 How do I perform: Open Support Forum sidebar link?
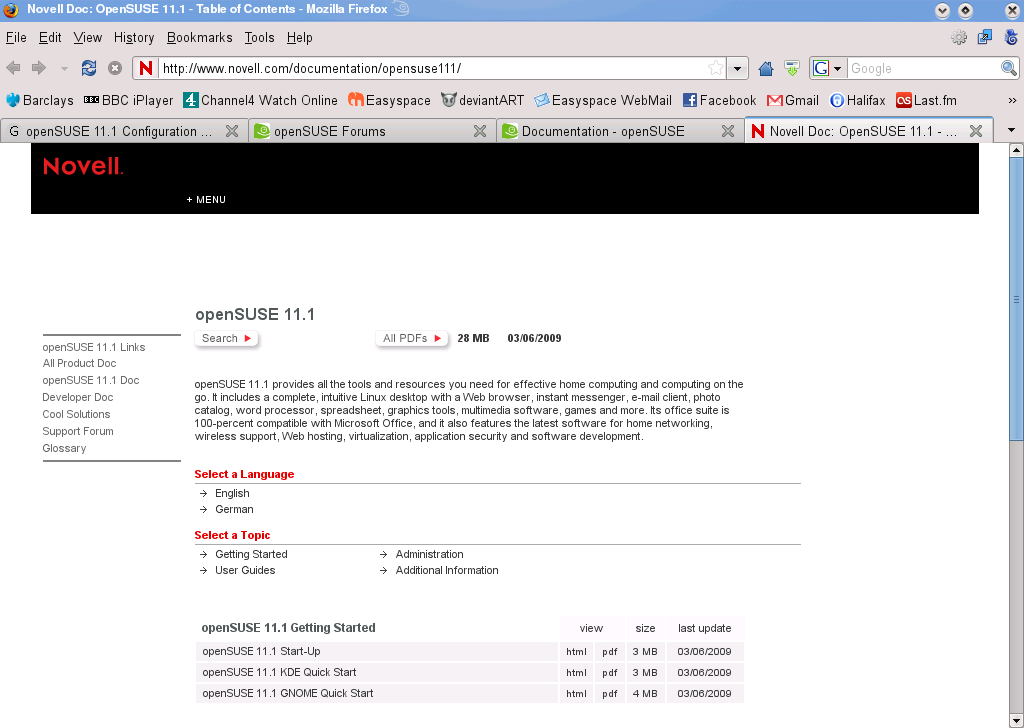coord(78,432)
